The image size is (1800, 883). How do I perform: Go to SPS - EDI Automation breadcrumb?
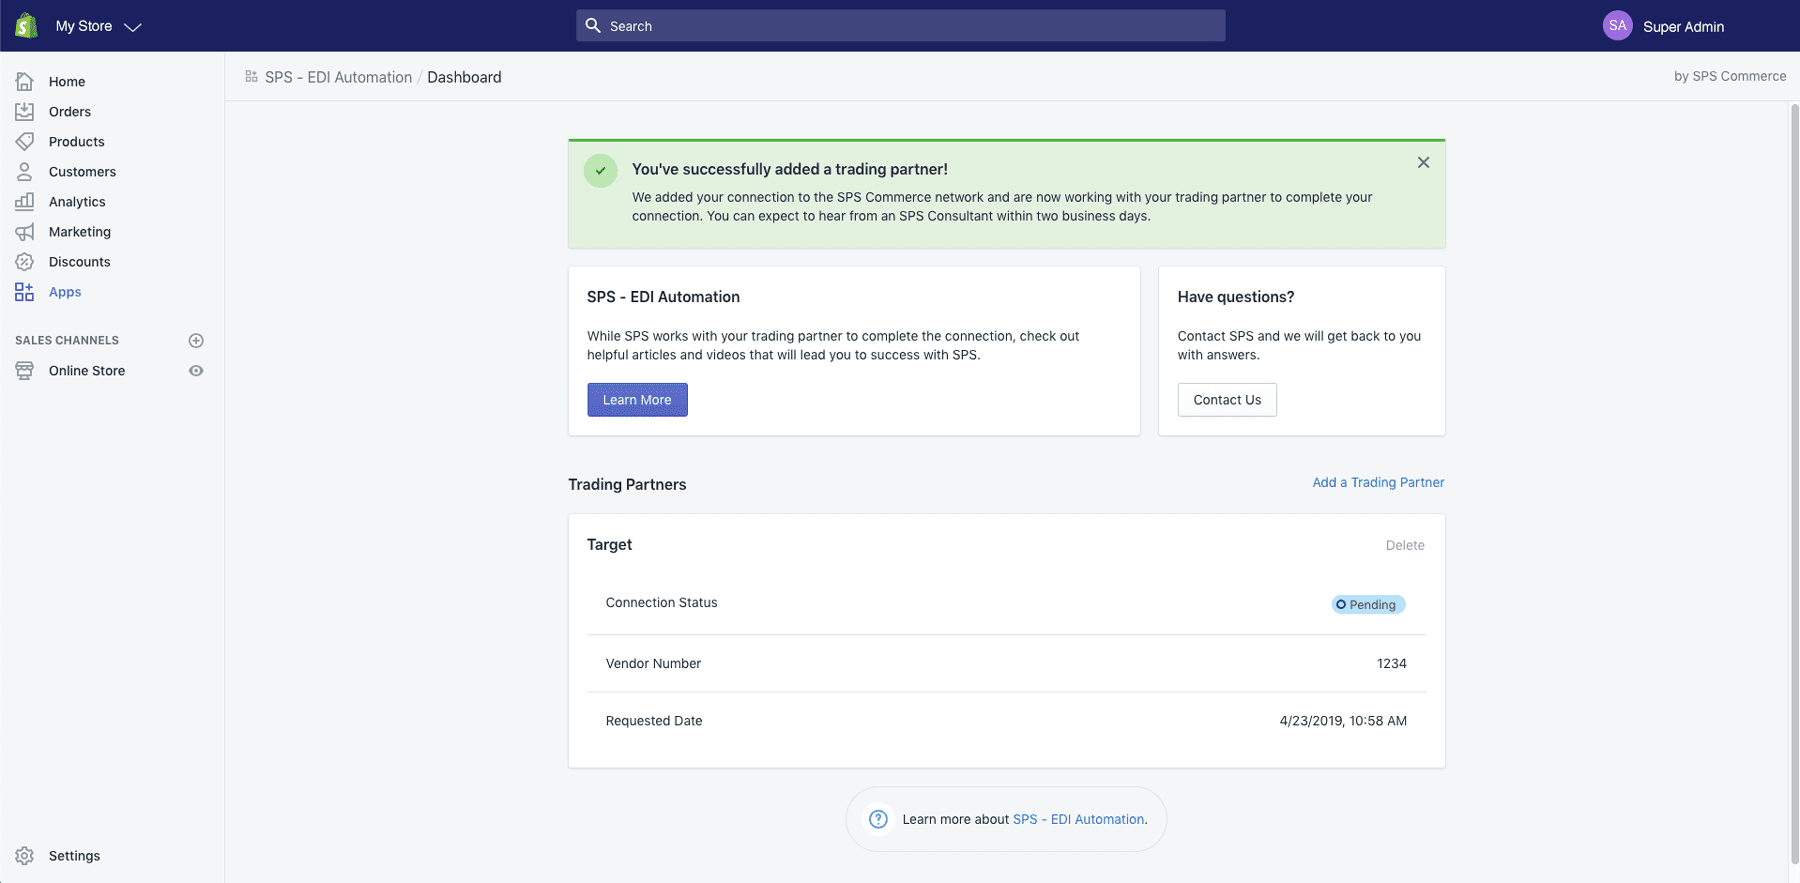pyautogui.click(x=338, y=77)
